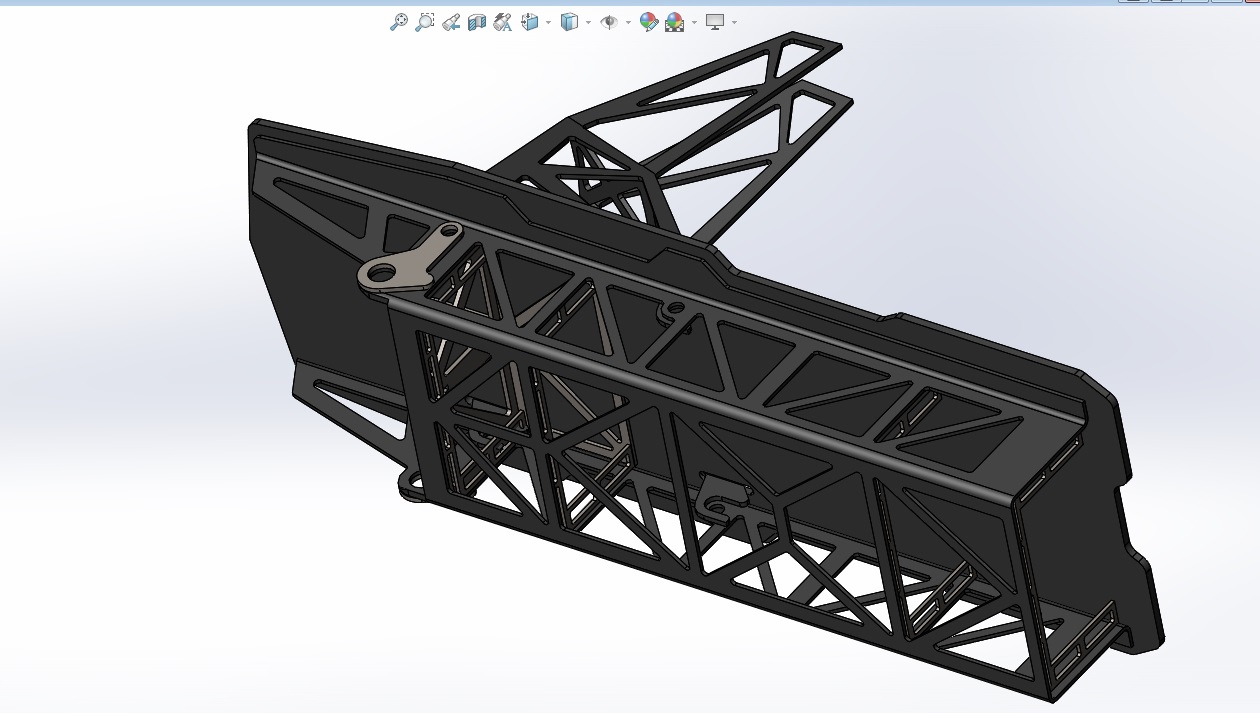Image resolution: width=1260 pixels, height=713 pixels.
Task: Open the Apply Scene dropdown arrow
Action: click(x=694, y=22)
